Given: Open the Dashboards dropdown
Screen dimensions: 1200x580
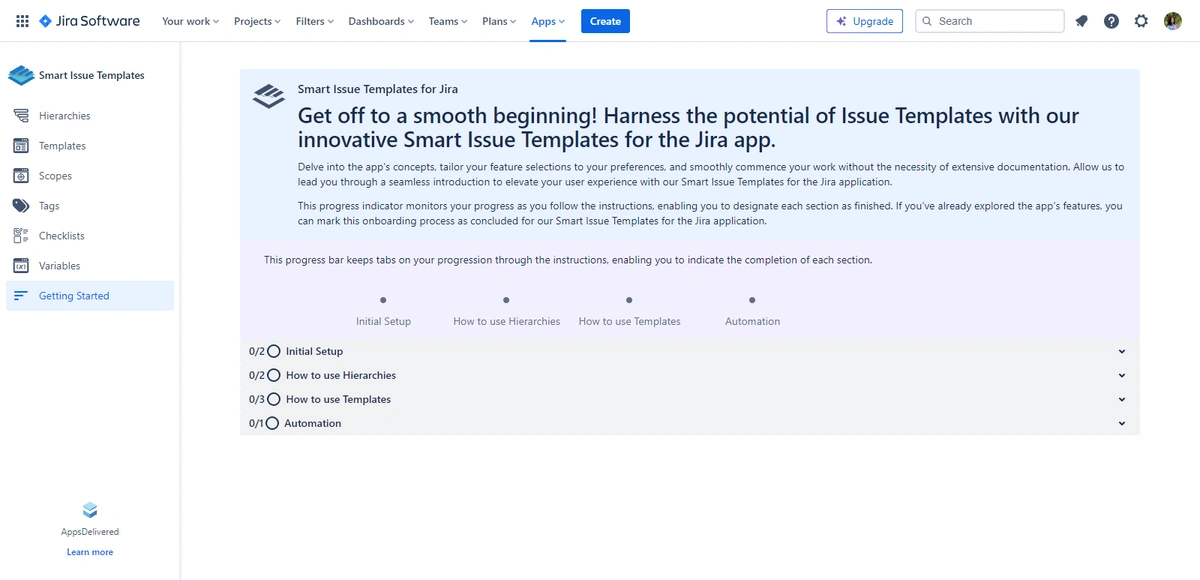Looking at the screenshot, I should tap(381, 21).
